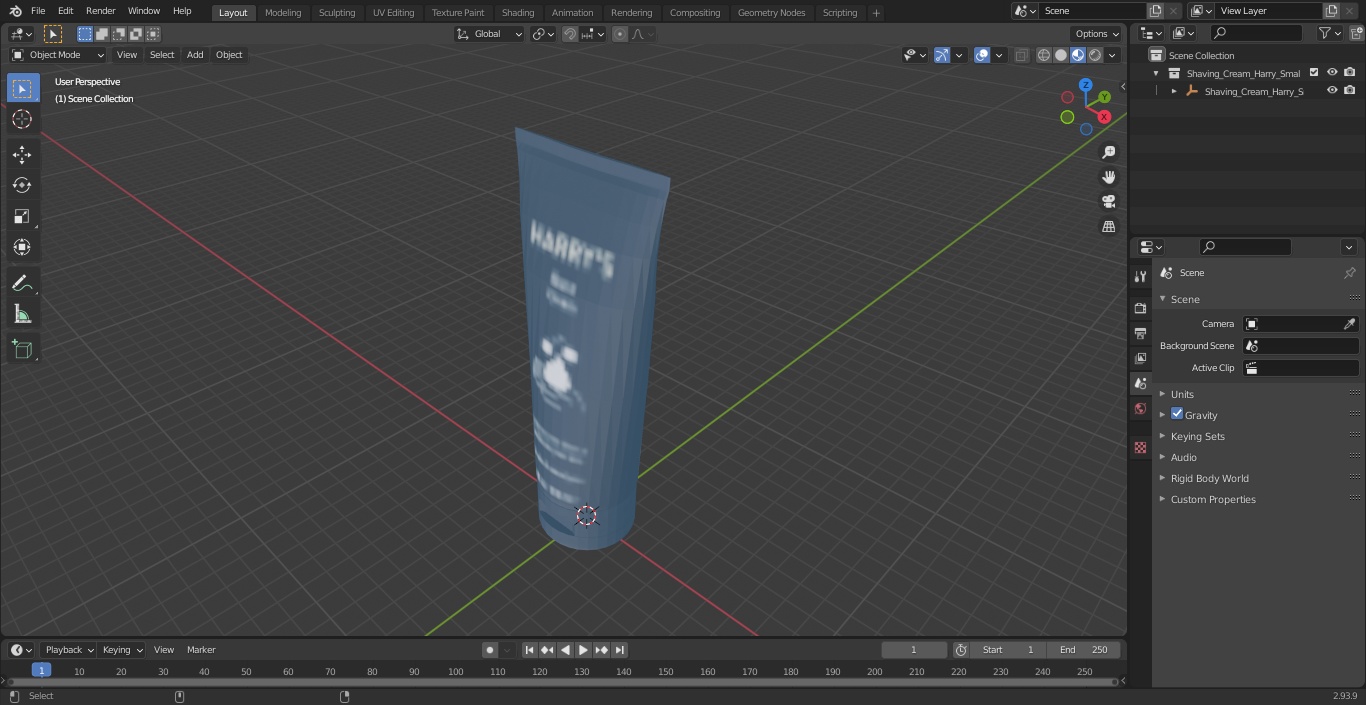The image size is (1366, 705).
Task: Click the outliner search field
Action: 1256,33
